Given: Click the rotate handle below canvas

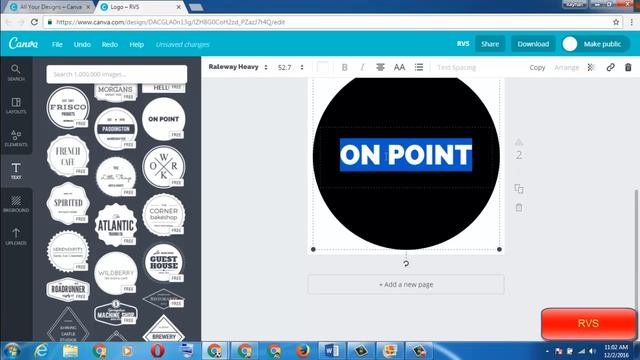Looking at the screenshot, I should click(x=406, y=264).
